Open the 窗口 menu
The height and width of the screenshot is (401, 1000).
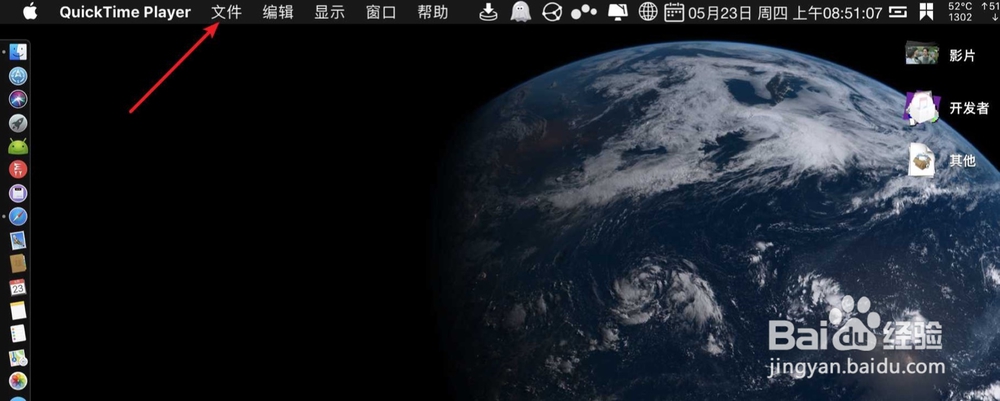(381, 12)
